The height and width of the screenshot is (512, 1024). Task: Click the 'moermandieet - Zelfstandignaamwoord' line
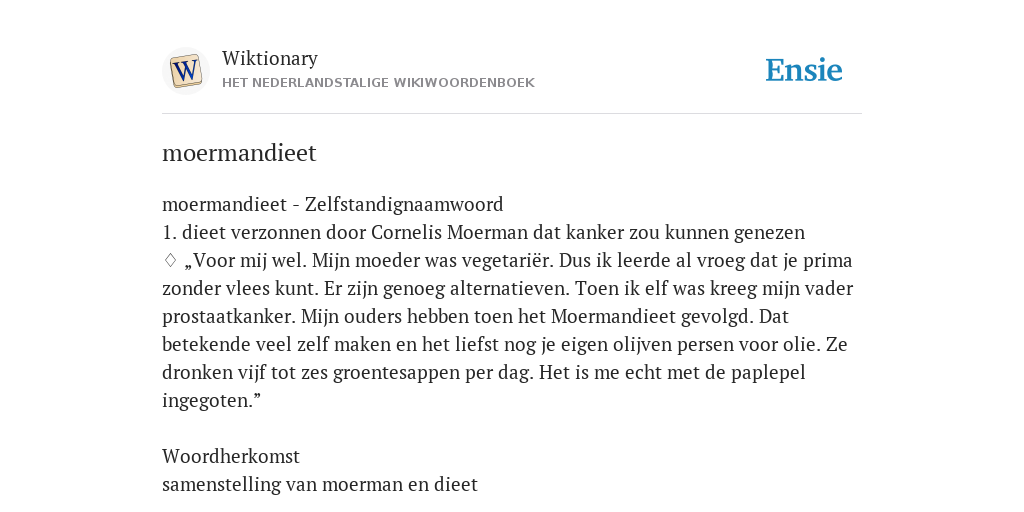[332, 205]
